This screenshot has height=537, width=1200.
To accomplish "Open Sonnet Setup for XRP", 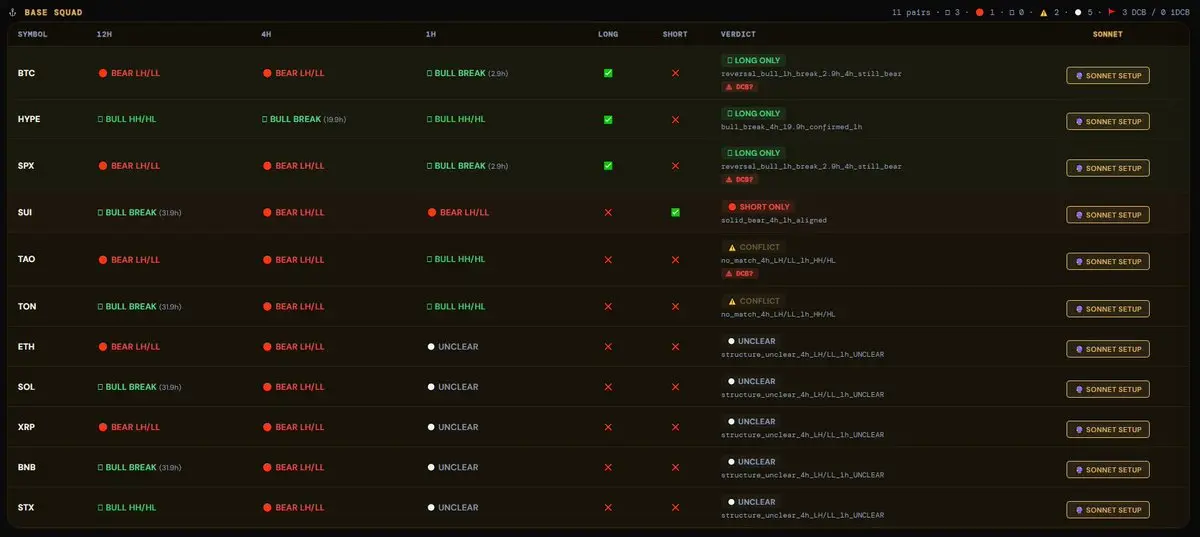I will coord(1108,429).
